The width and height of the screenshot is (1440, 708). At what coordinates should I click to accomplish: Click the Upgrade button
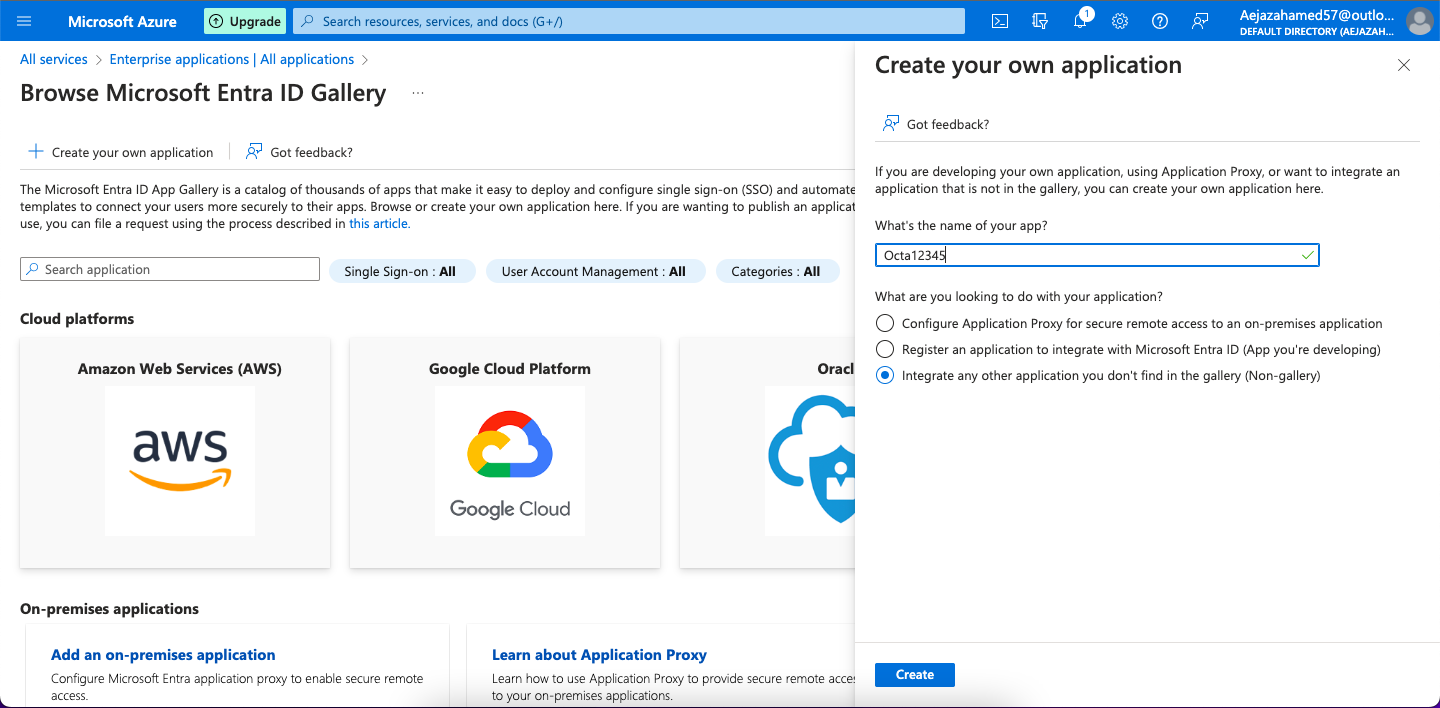pos(245,21)
